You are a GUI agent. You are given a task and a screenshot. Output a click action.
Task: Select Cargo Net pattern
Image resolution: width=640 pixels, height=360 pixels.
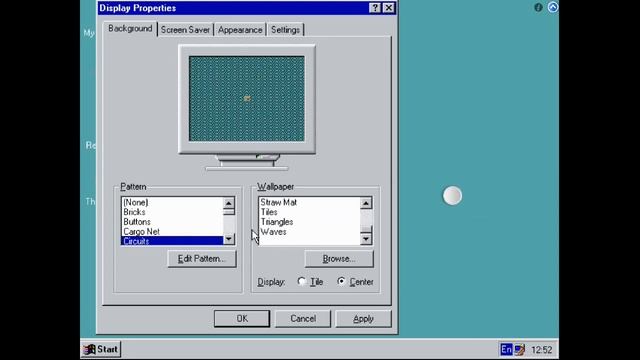(172, 232)
